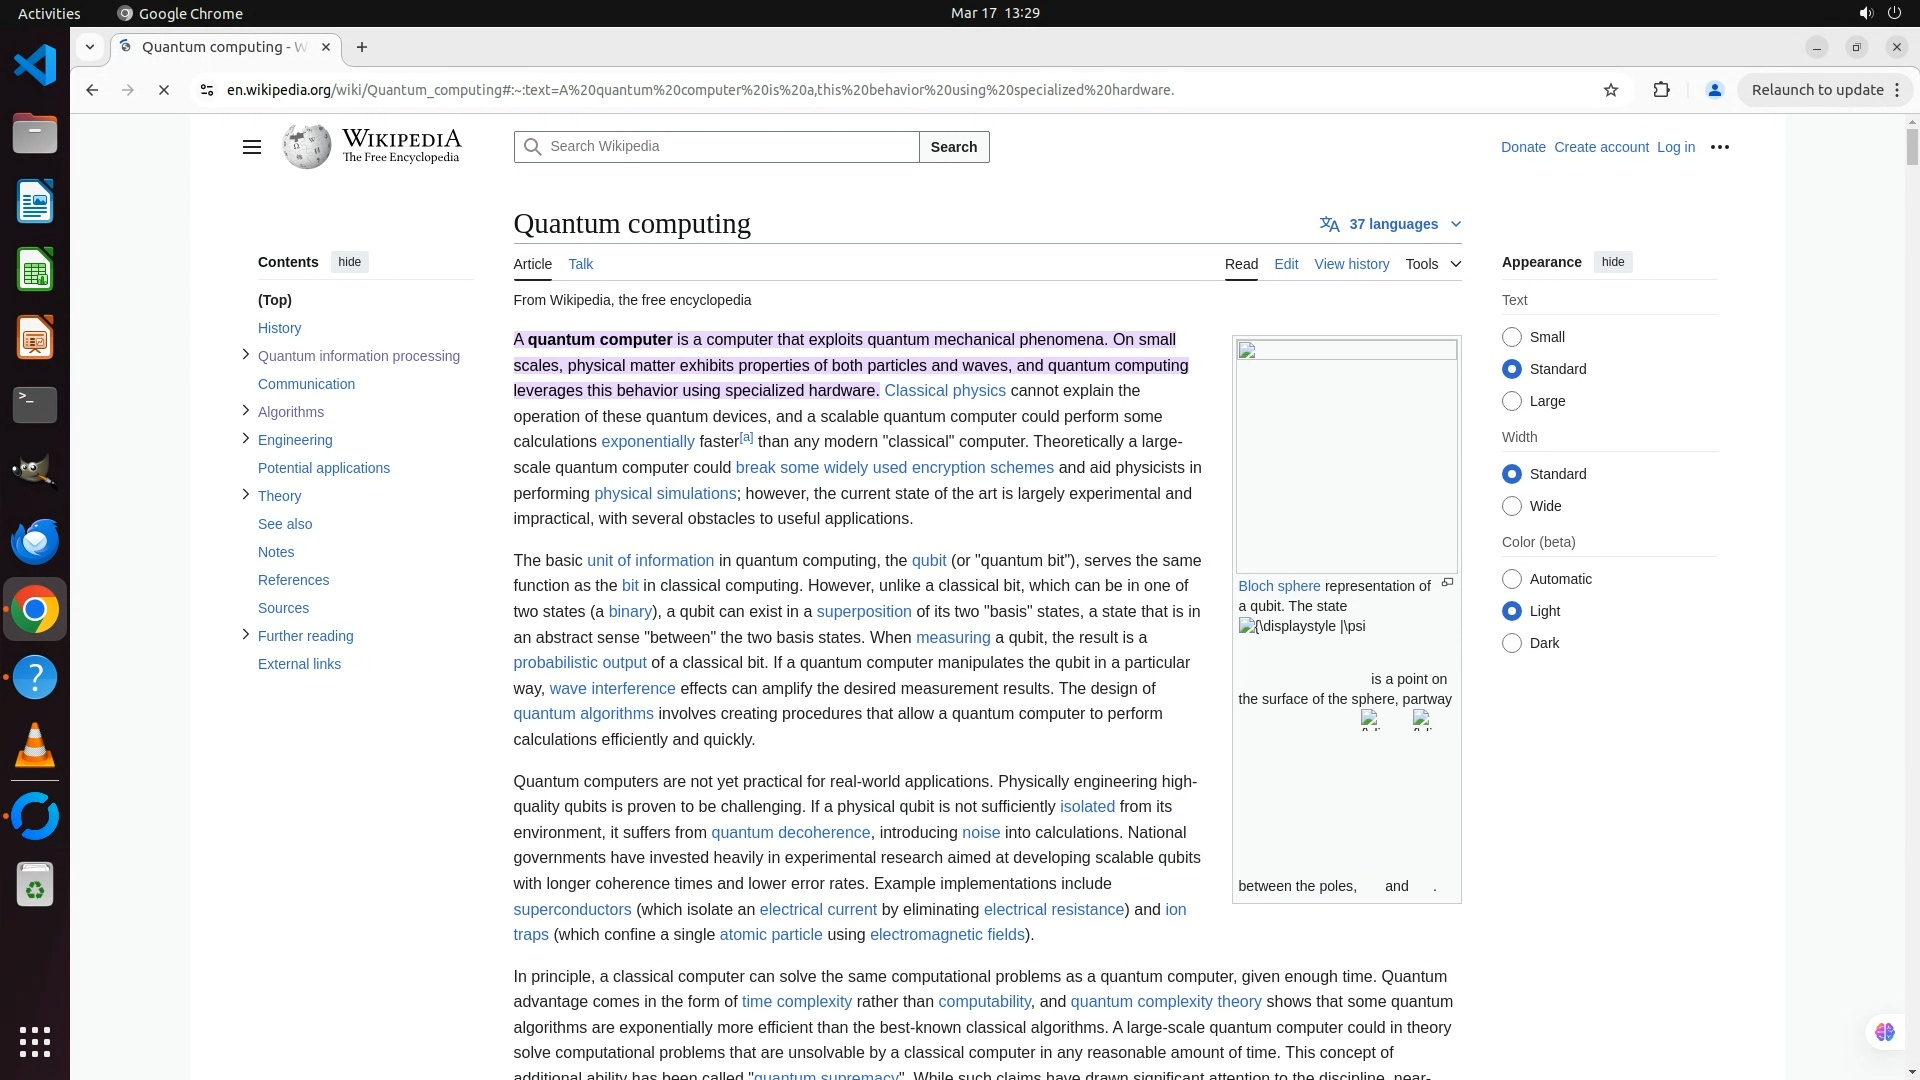Click the Chrome profile avatar icon
Image resolution: width=1920 pixels, height=1080 pixels.
click(1714, 90)
